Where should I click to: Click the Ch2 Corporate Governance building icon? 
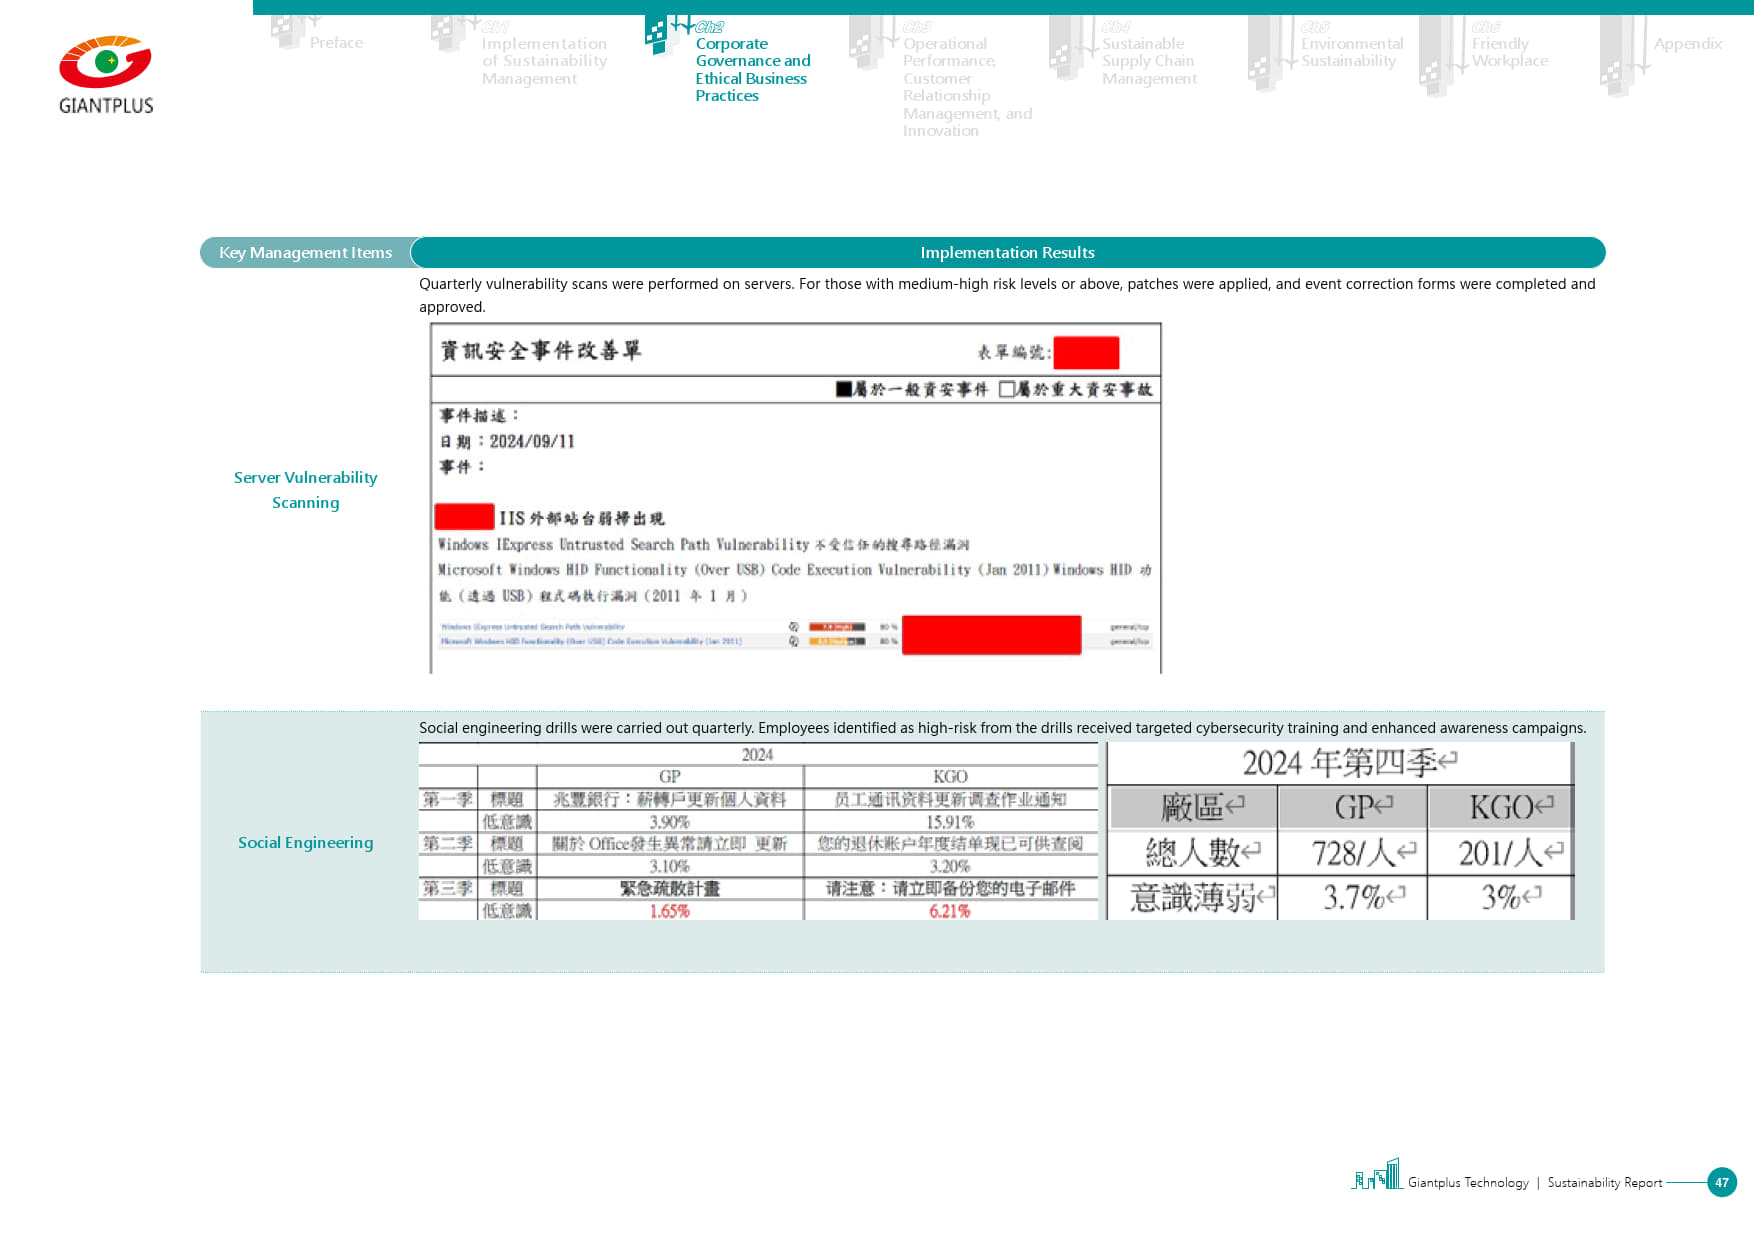pyautogui.click(x=658, y=35)
